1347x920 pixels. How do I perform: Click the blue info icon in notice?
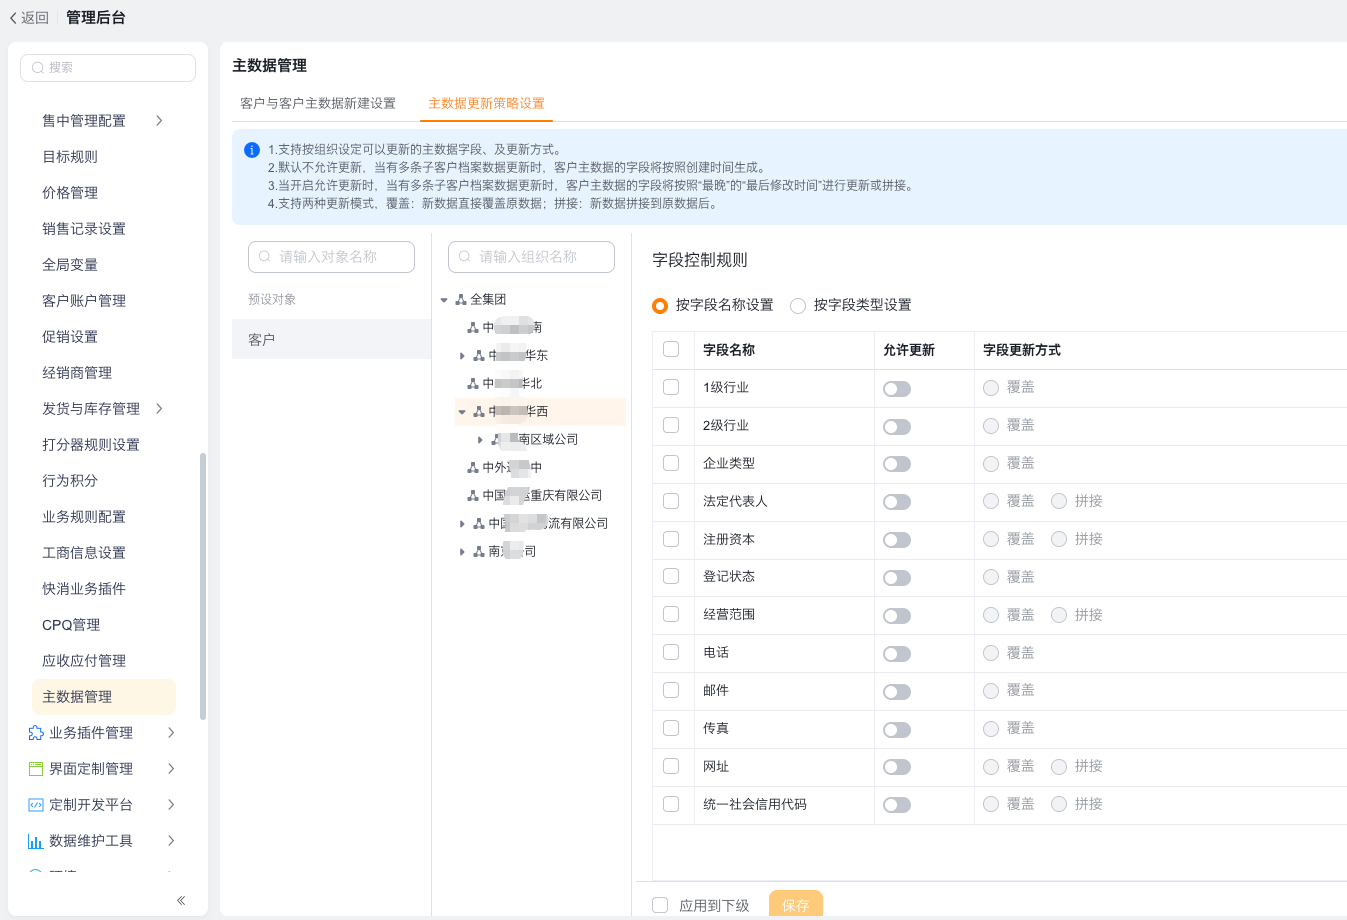coord(252,150)
